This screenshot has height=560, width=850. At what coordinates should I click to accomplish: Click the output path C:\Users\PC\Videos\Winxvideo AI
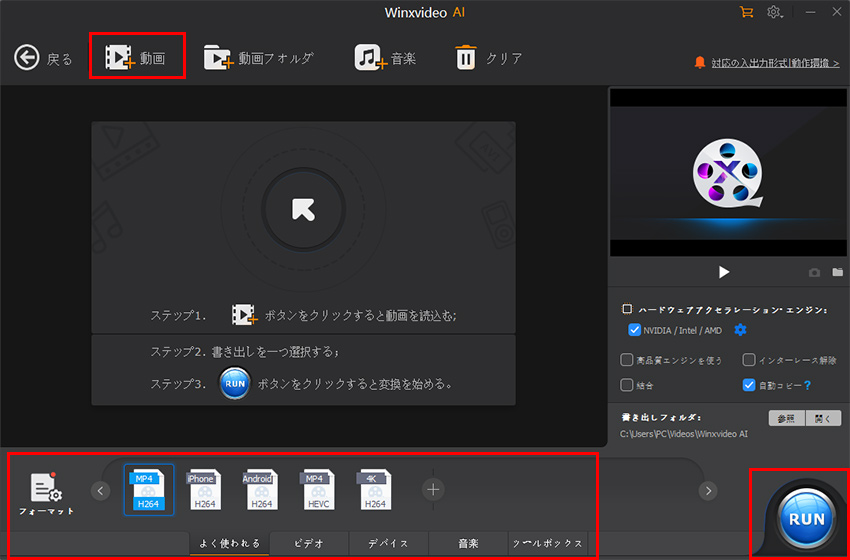[684, 434]
